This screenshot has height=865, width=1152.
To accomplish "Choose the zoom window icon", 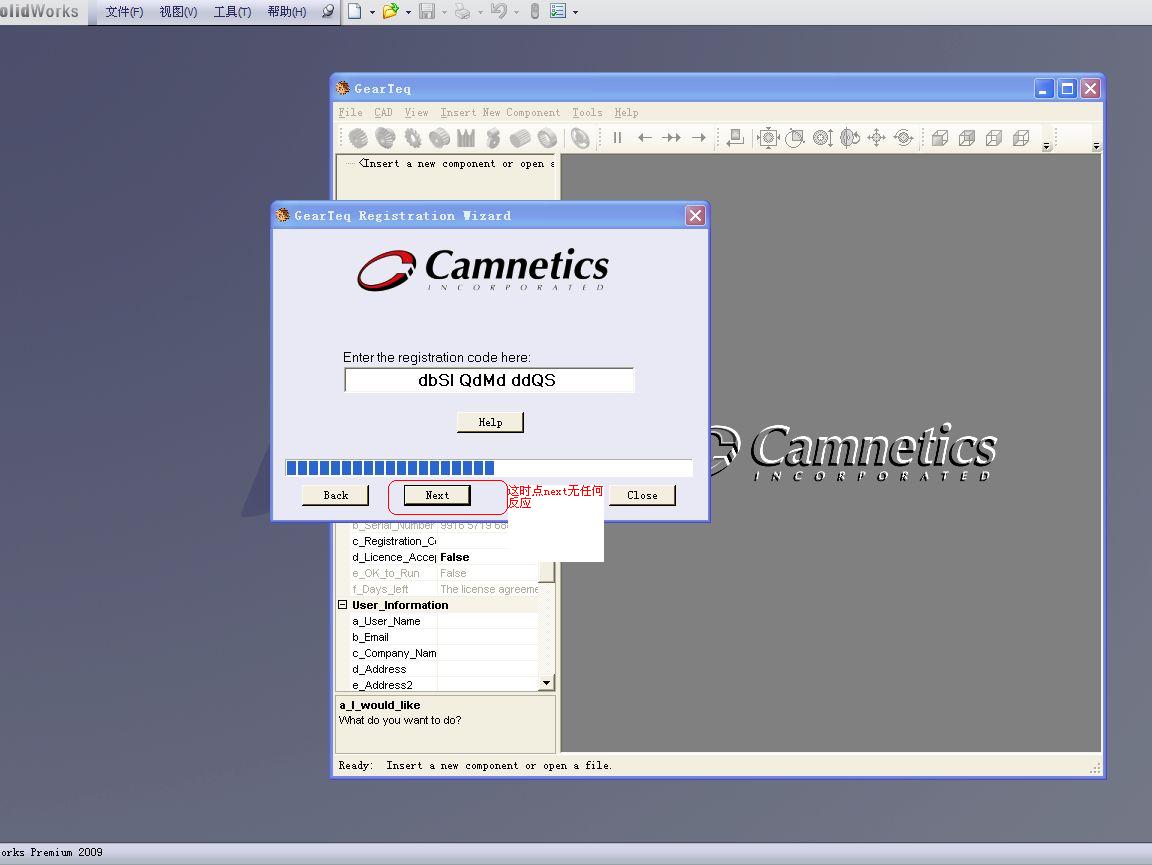I will pos(795,137).
